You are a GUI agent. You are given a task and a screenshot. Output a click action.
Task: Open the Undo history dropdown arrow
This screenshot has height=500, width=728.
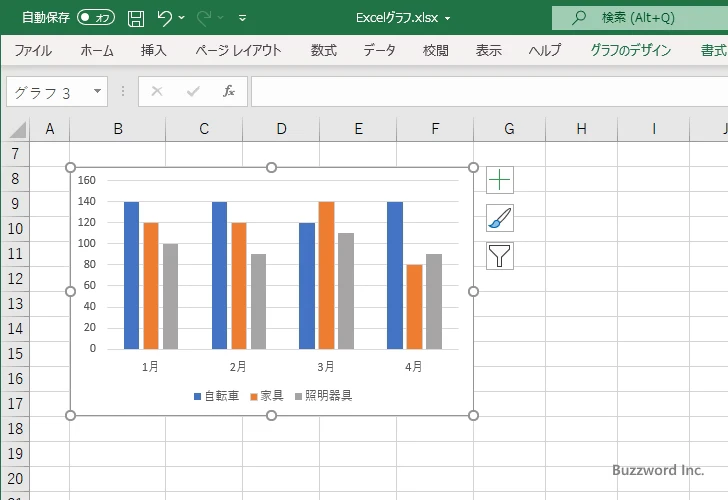click(x=182, y=18)
